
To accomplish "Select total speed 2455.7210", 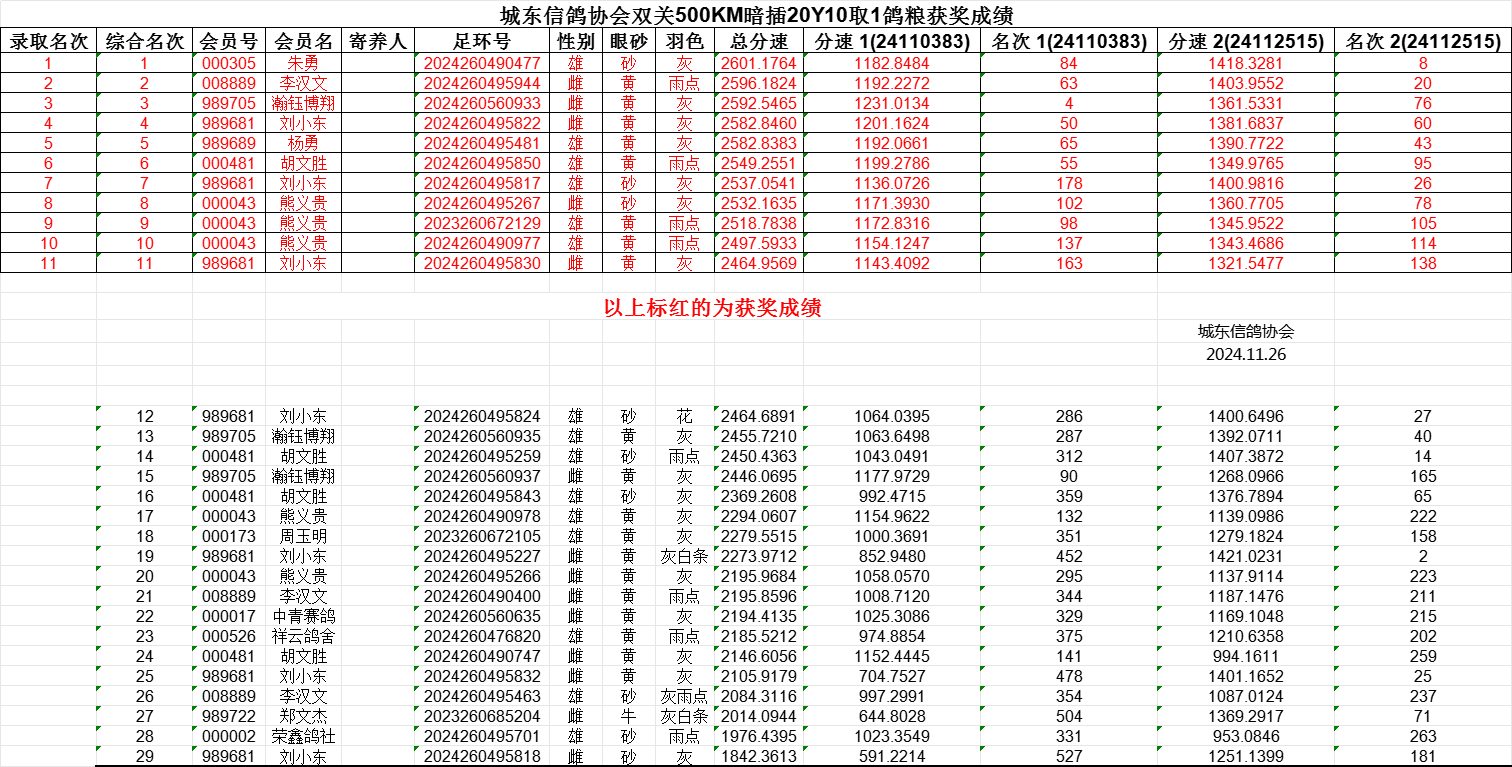I will [x=759, y=436].
